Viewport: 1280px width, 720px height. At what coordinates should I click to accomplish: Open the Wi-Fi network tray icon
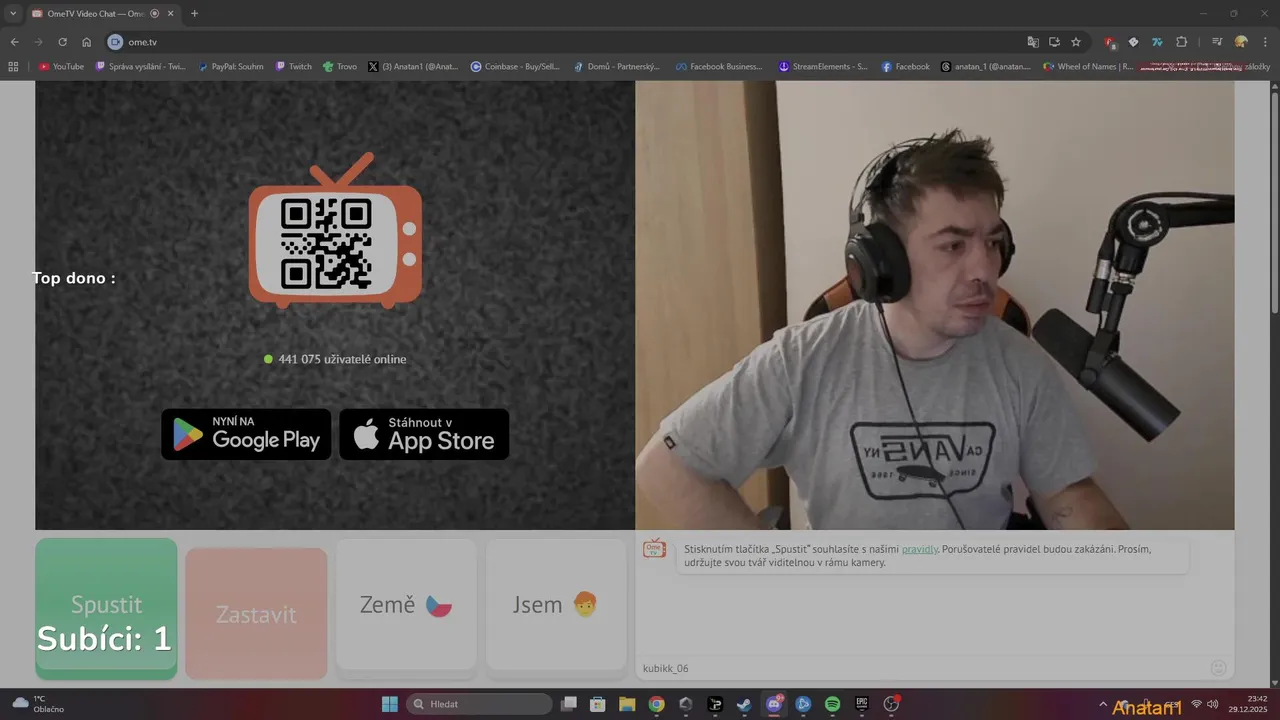pos(1196,704)
